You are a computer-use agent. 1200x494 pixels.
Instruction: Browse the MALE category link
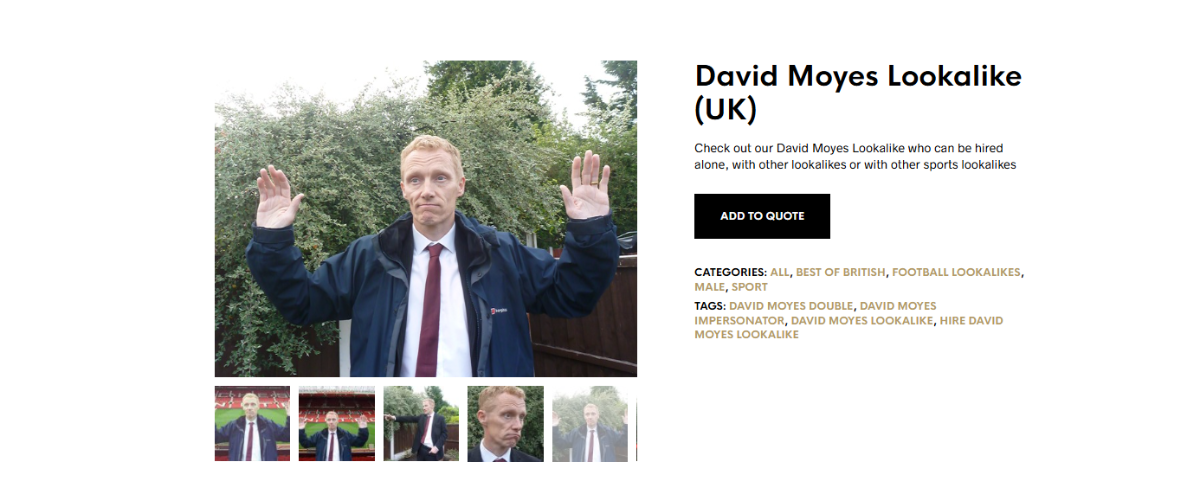pyautogui.click(x=709, y=287)
